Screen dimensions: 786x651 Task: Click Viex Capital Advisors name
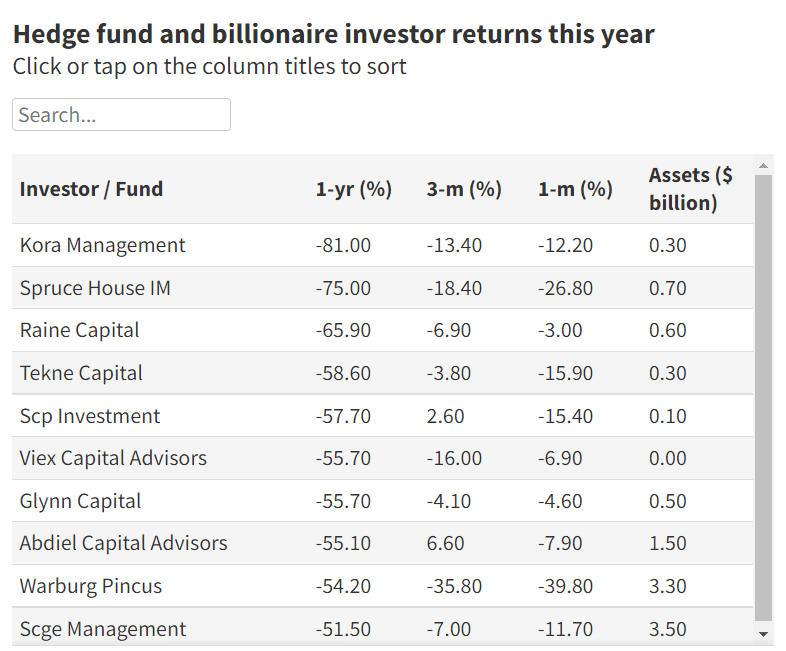[x=113, y=458]
